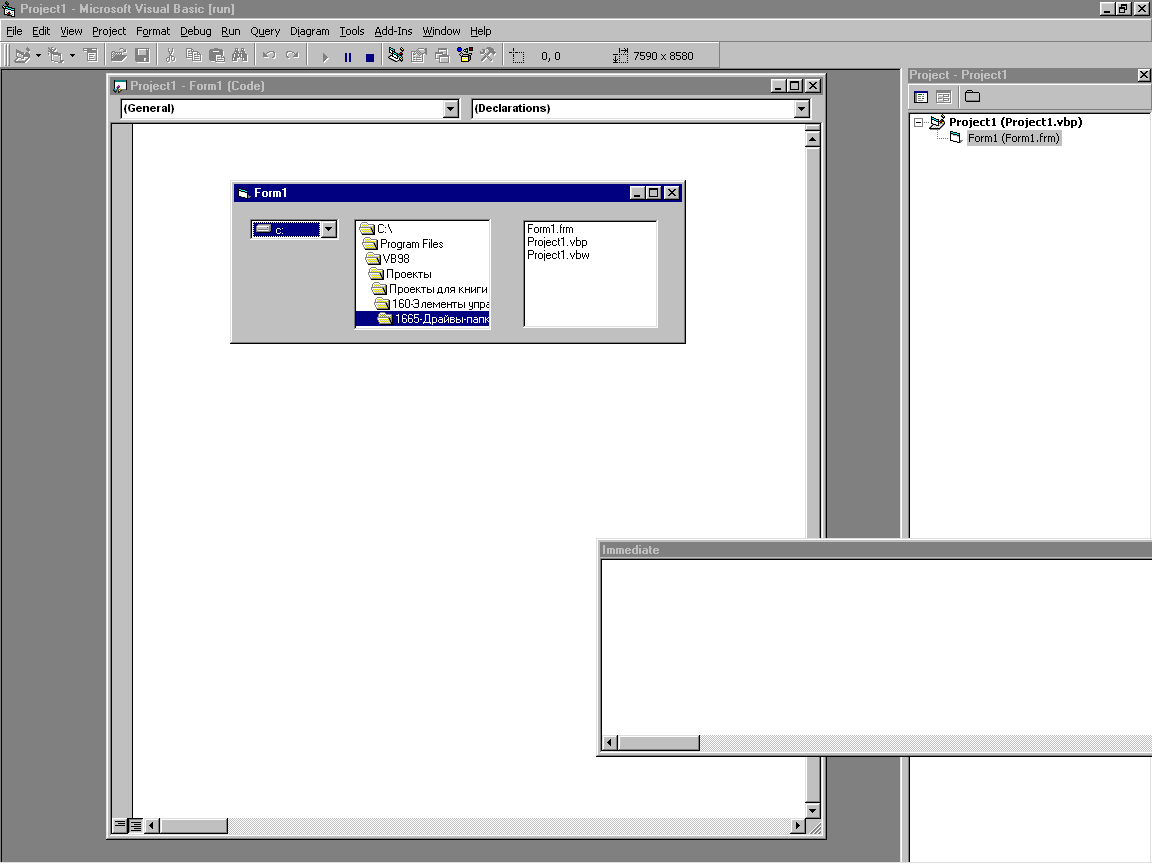
Task: Open the drive c: combo box arrow
Action: point(328,229)
